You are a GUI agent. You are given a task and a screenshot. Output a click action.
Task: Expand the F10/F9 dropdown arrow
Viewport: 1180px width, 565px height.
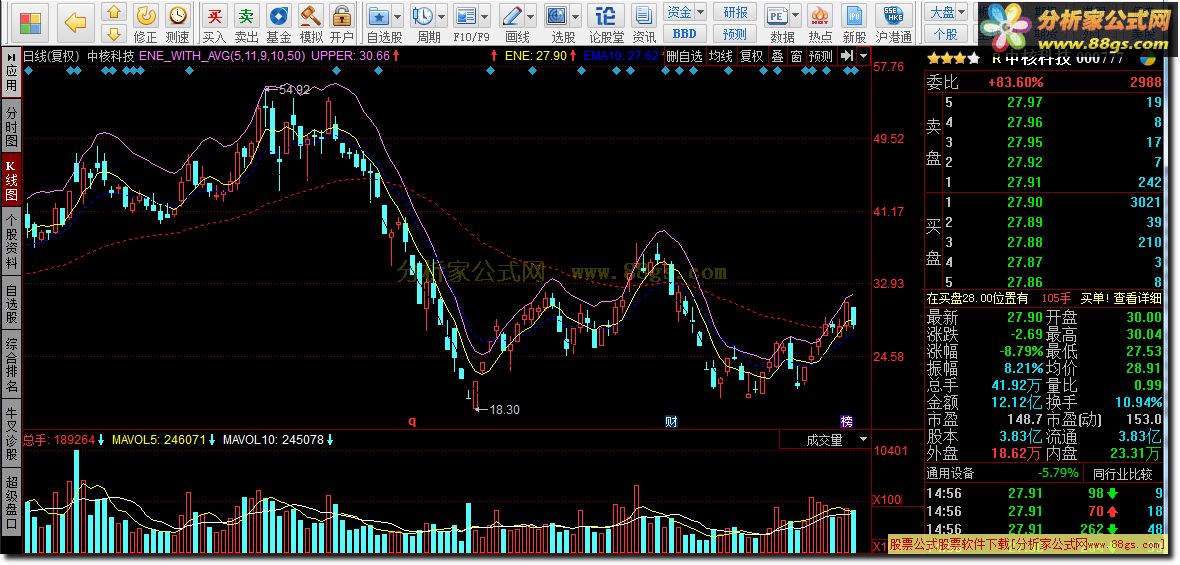(x=486, y=15)
